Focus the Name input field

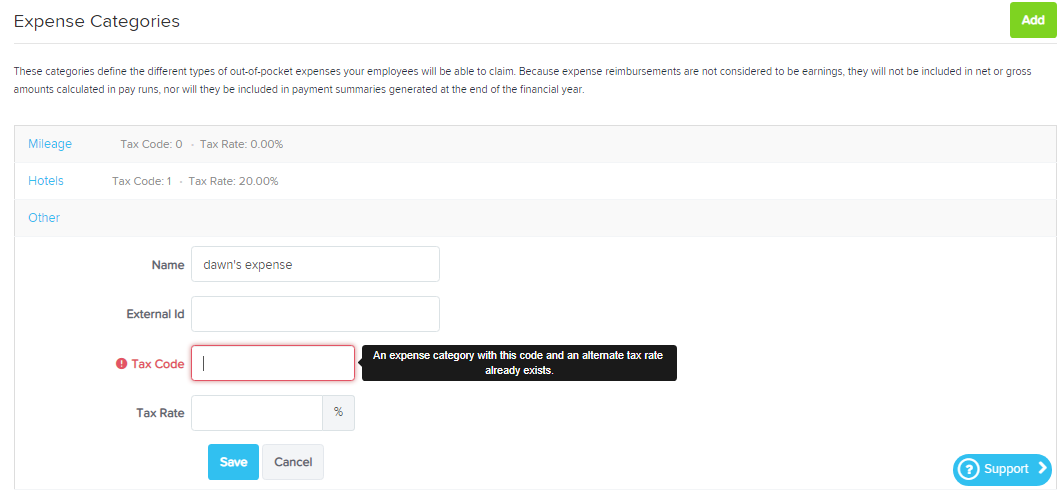coord(315,264)
